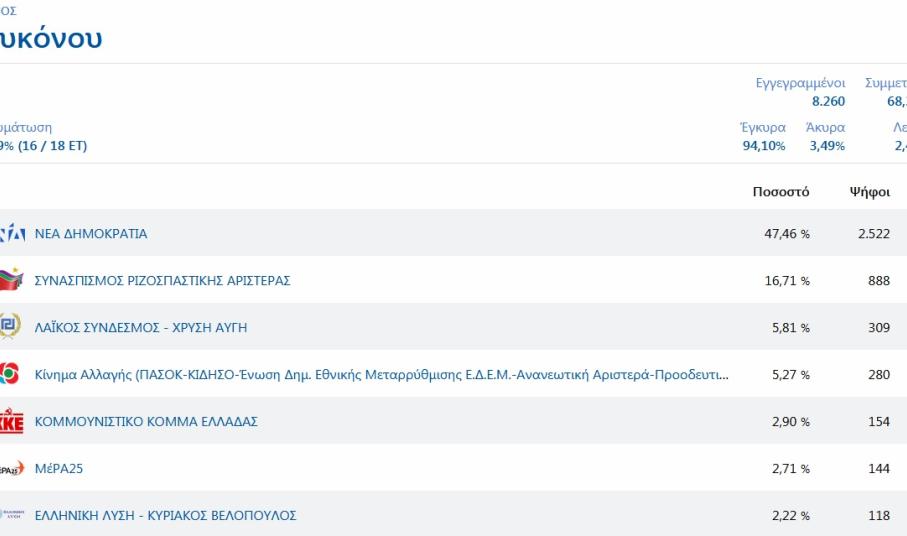Select ΛΑΪΚΟΣ ΣΥΝΔΕΣΜΟΣ - ΧΡΥΣΗ ΑΥΓΗ
This screenshot has width=907, height=536.
click(x=140, y=328)
